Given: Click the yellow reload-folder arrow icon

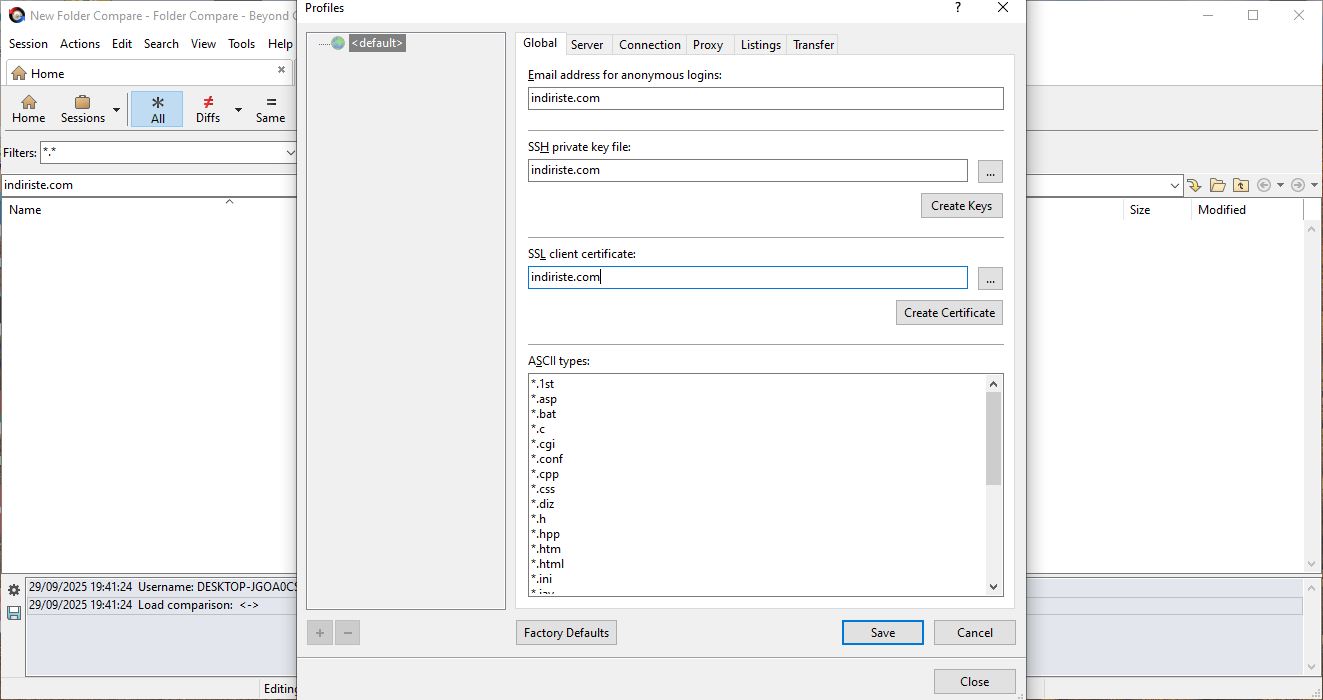Looking at the screenshot, I should coord(1194,185).
